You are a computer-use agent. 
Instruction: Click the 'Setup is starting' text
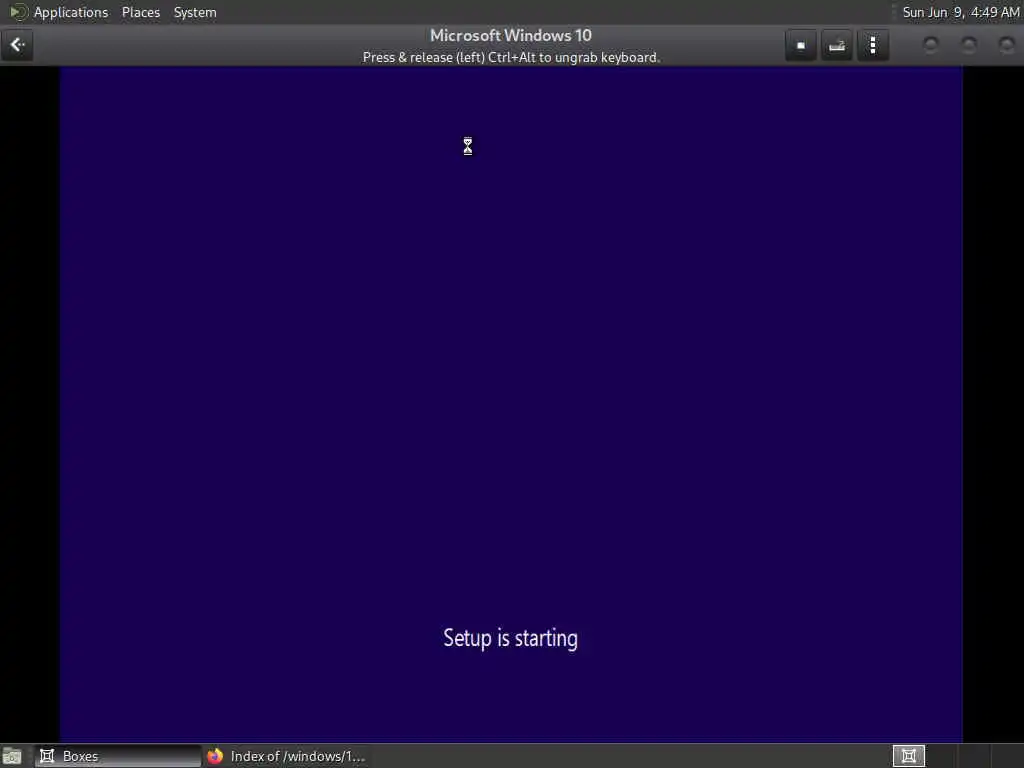coord(511,638)
